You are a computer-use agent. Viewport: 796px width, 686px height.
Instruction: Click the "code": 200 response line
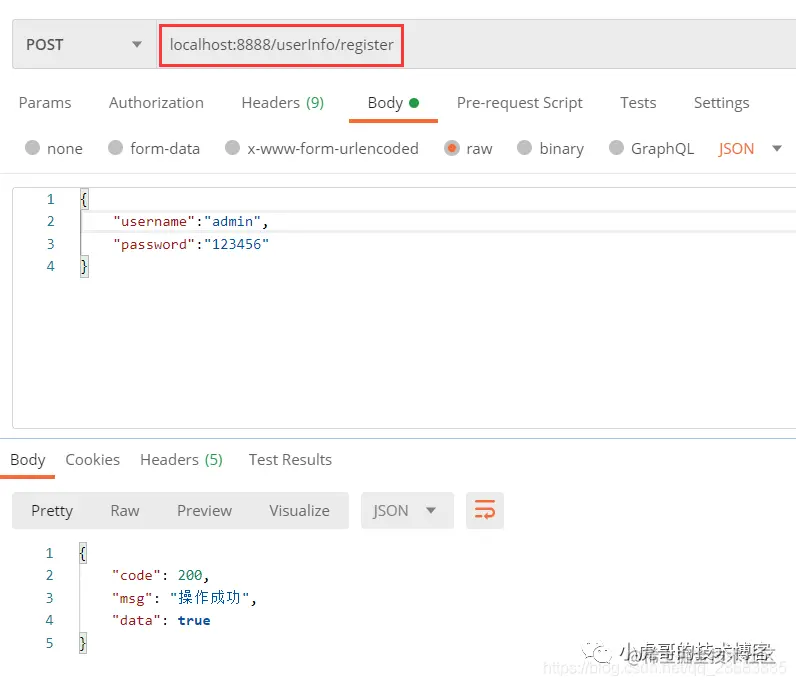160,575
